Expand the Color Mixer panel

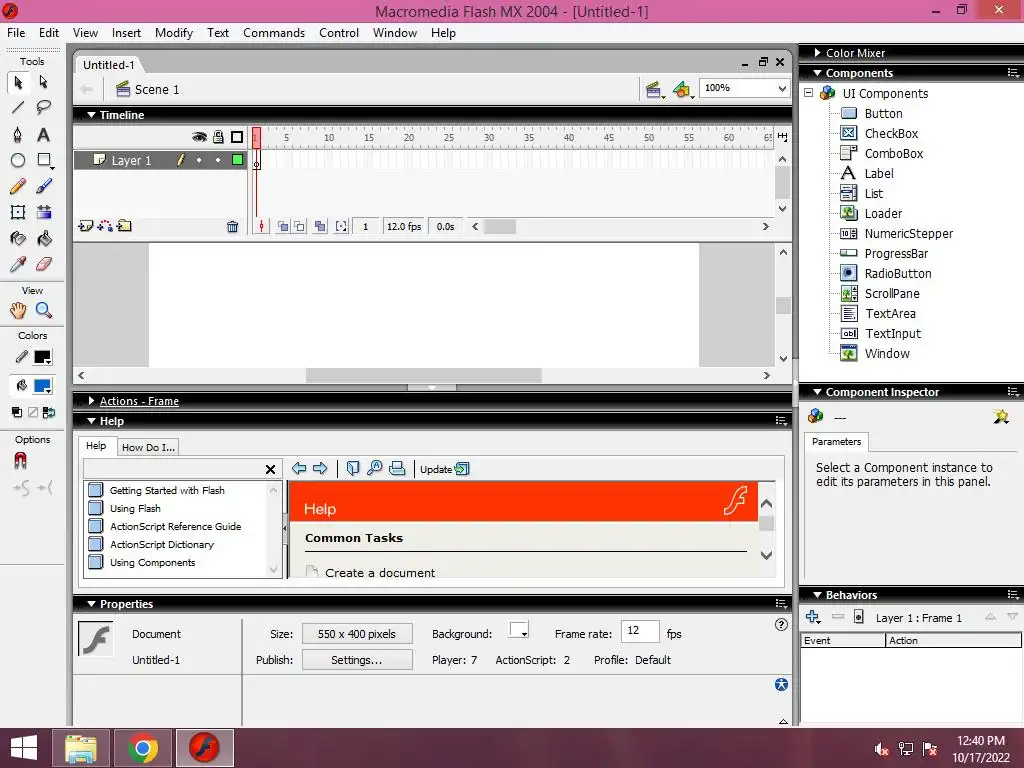pyautogui.click(x=817, y=53)
